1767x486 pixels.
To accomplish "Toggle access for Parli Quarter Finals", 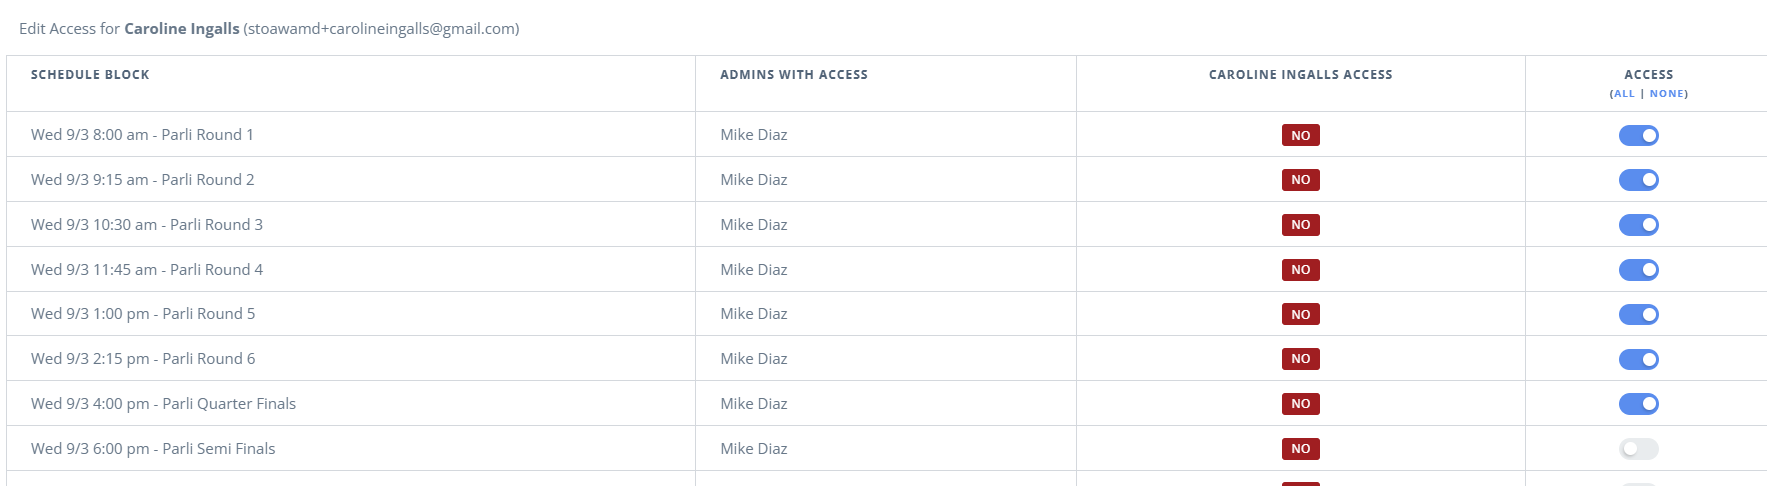I will pos(1638,404).
